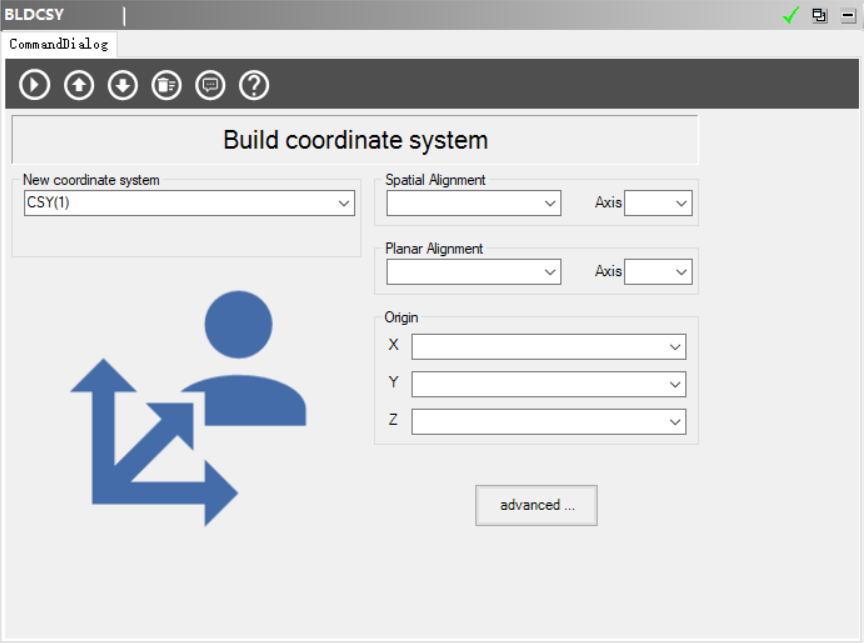Click the down arrow toolbar icon
Image resolution: width=864 pixels, height=643 pixels.
(122, 85)
